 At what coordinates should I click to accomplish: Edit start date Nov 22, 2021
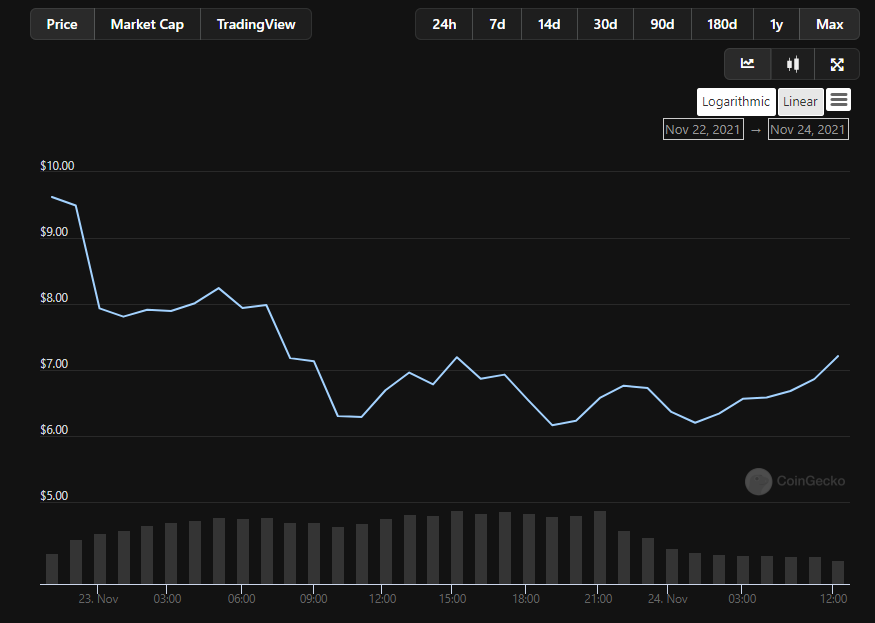click(703, 129)
